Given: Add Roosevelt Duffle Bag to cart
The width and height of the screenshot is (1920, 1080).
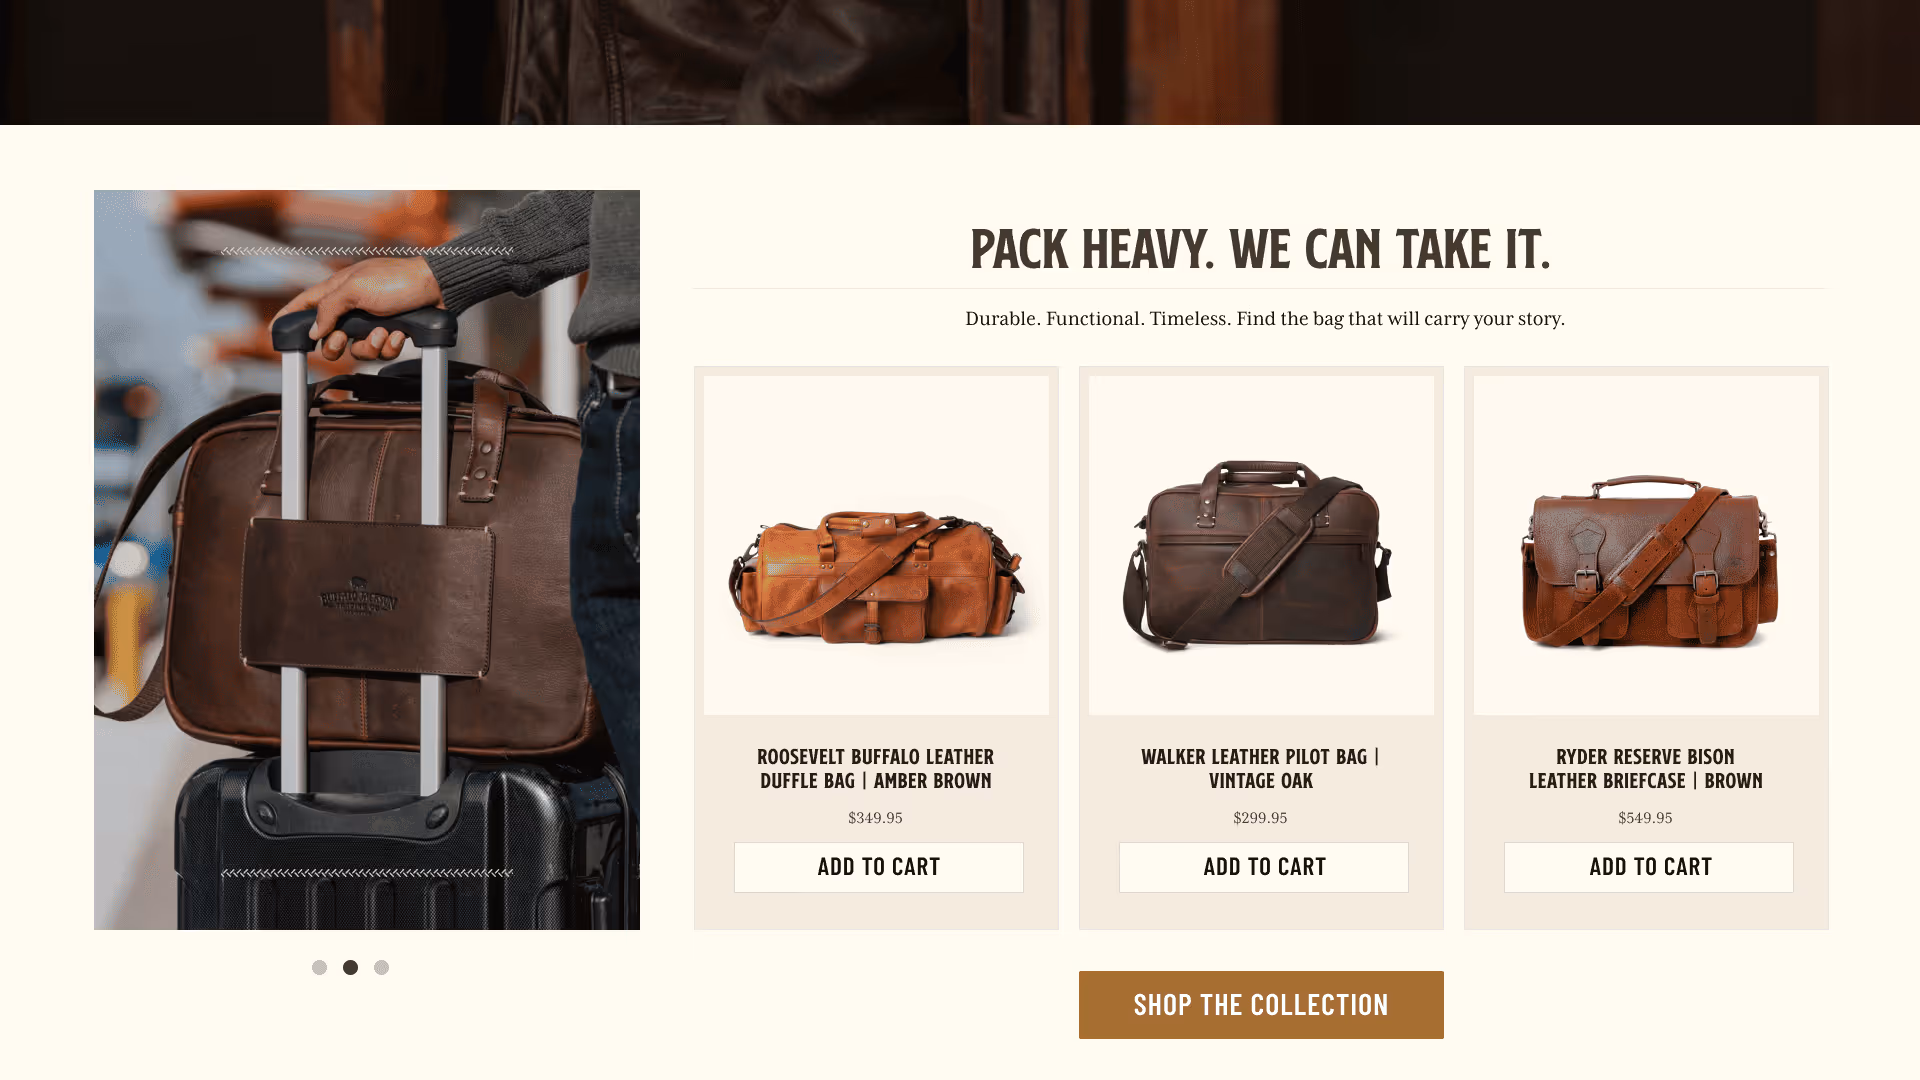Looking at the screenshot, I should (x=878, y=867).
